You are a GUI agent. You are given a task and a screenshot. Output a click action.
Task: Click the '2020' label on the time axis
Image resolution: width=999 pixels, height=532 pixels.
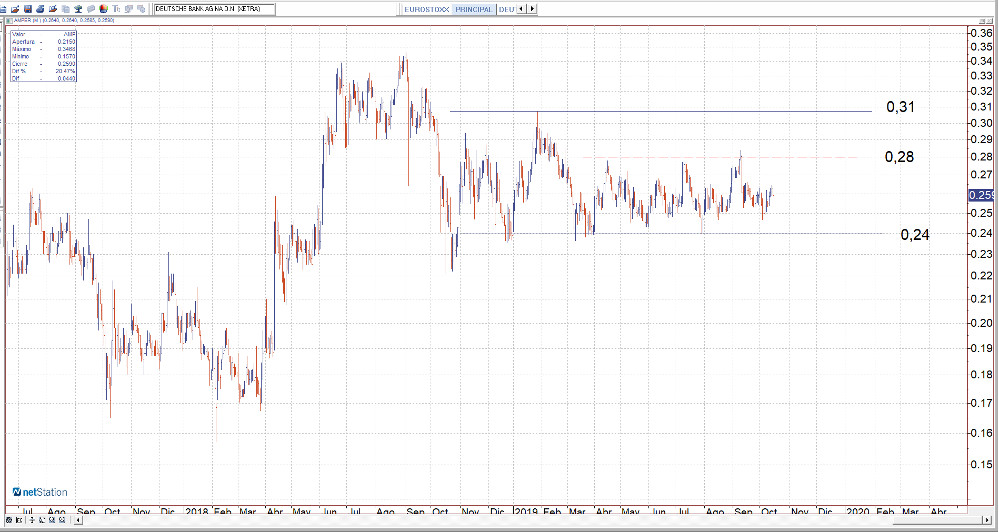857,512
